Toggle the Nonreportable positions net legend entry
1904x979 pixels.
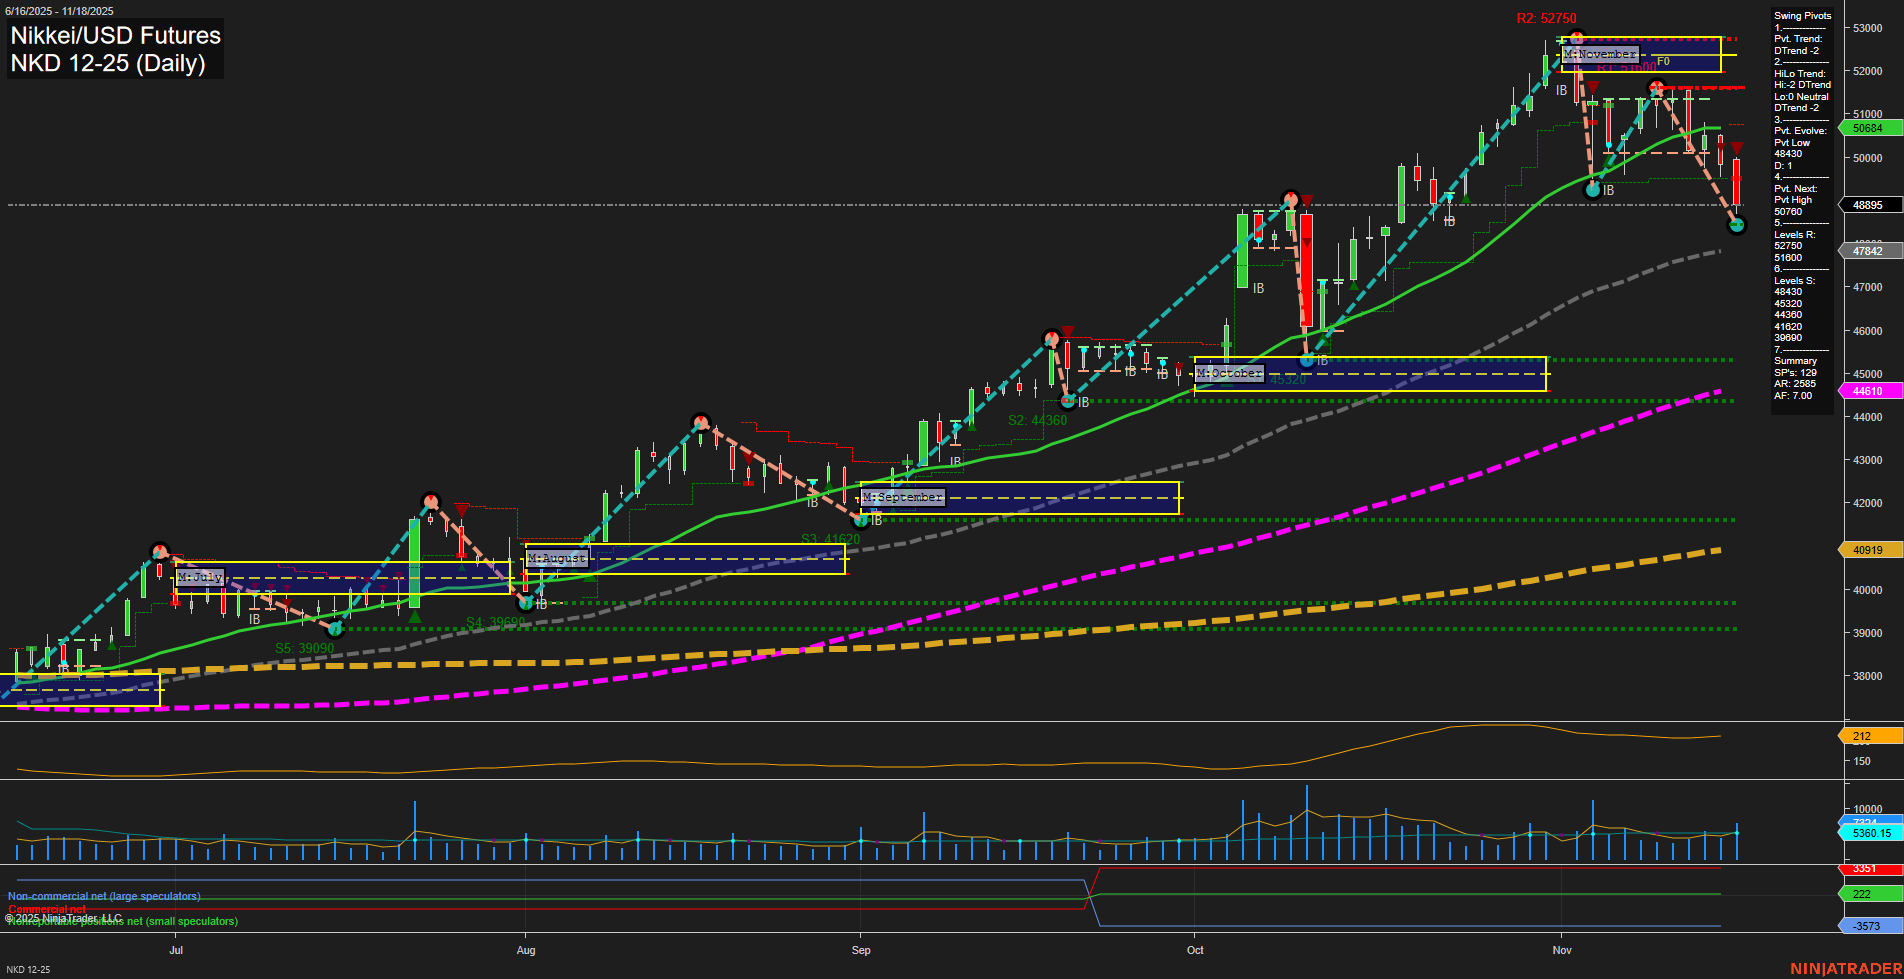[122, 921]
